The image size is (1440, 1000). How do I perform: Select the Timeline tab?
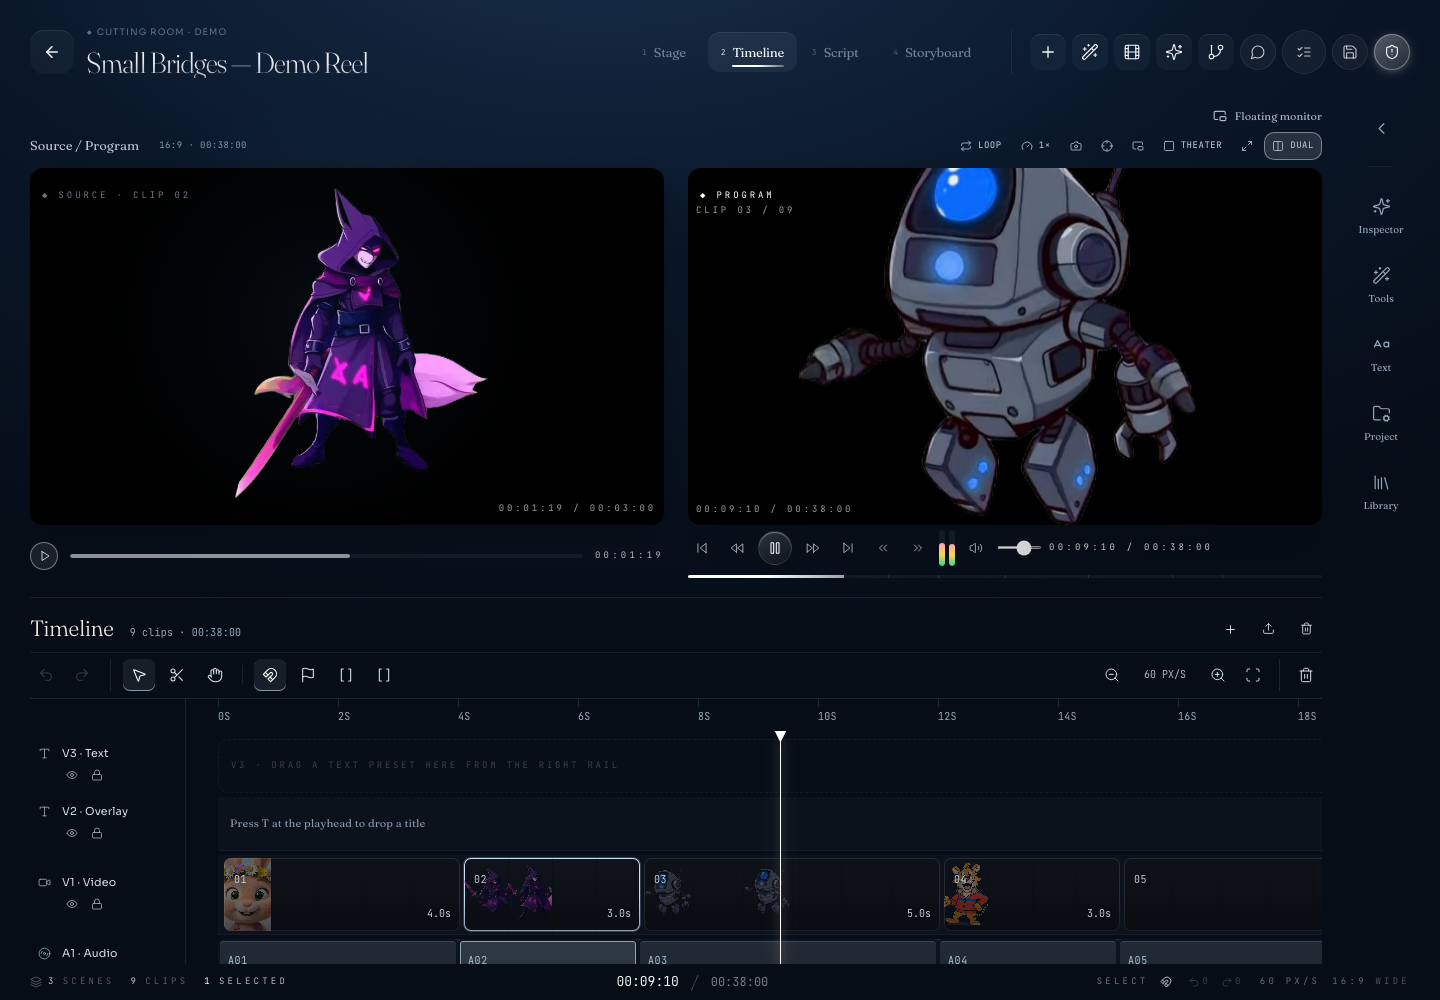coord(752,53)
